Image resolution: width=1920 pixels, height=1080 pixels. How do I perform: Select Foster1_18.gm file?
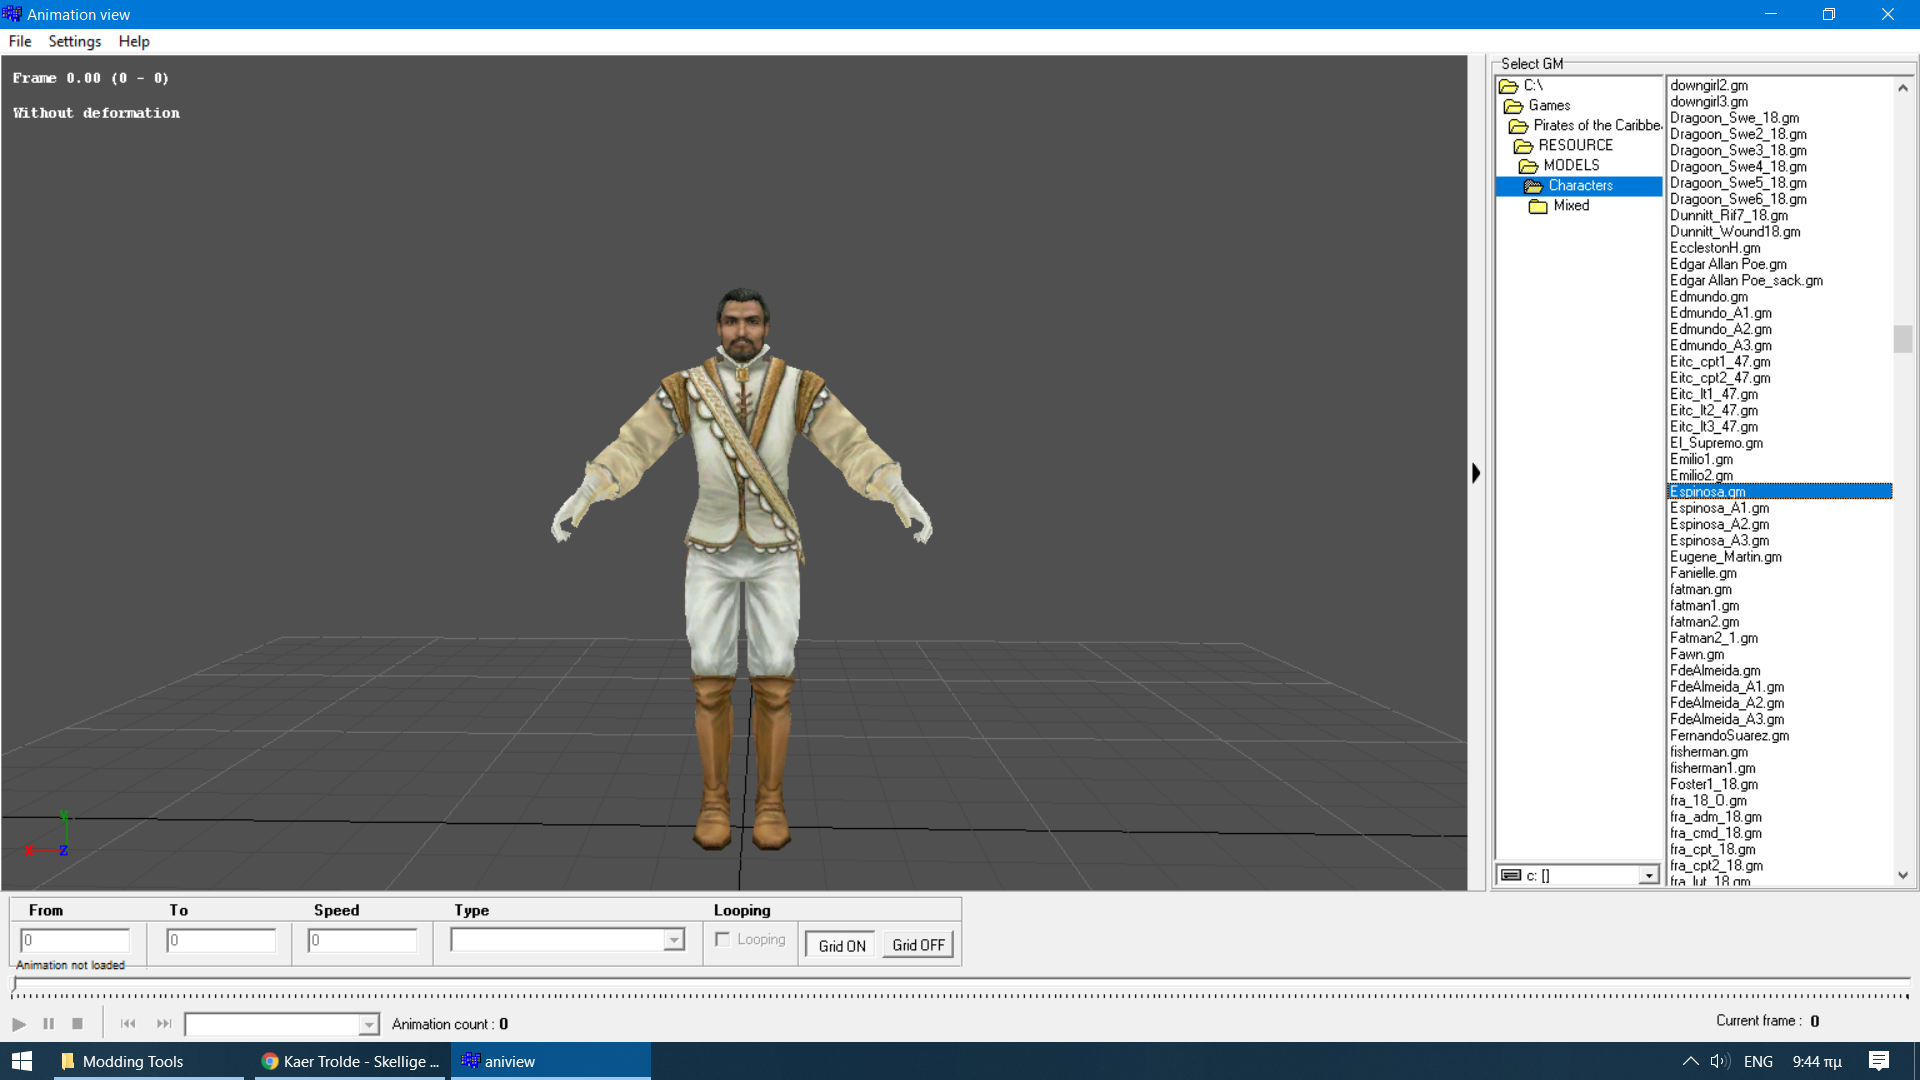tap(1714, 785)
